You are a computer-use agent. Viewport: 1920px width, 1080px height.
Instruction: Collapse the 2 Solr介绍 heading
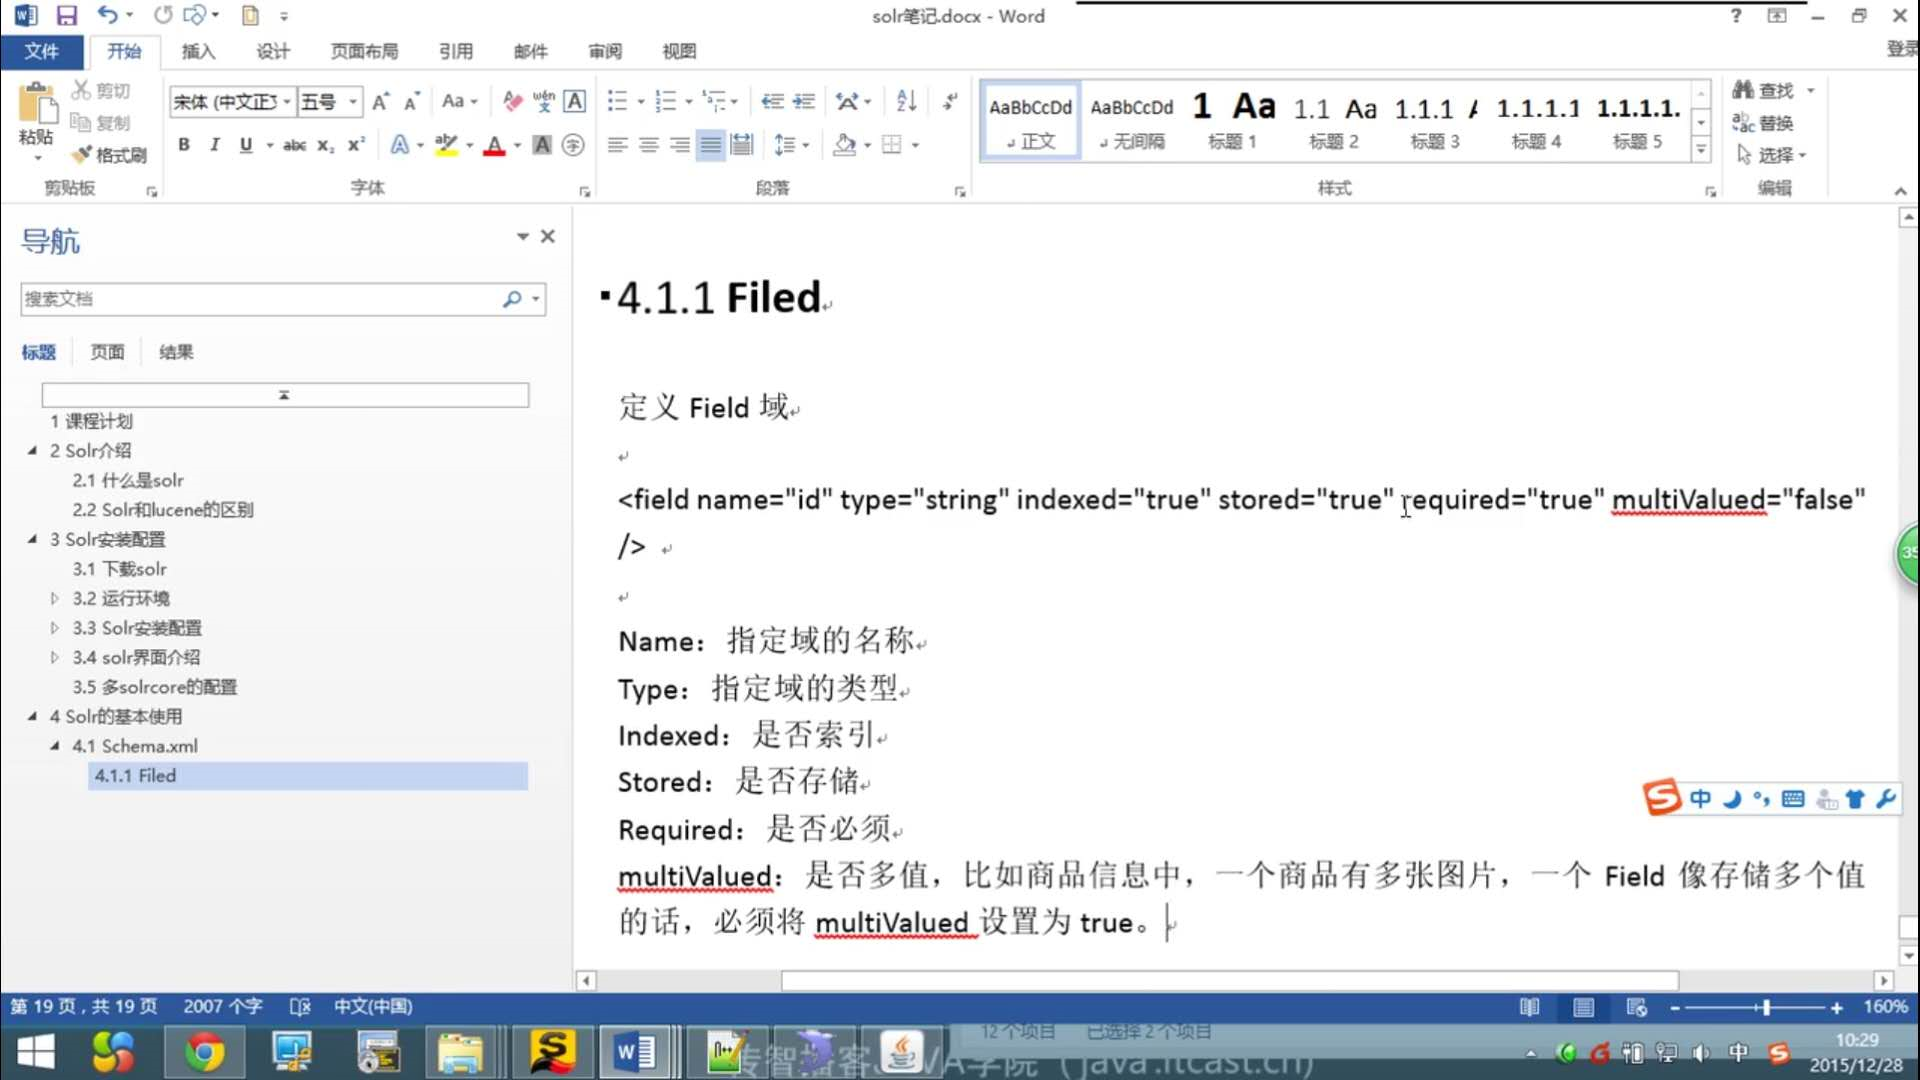(x=32, y=451)
